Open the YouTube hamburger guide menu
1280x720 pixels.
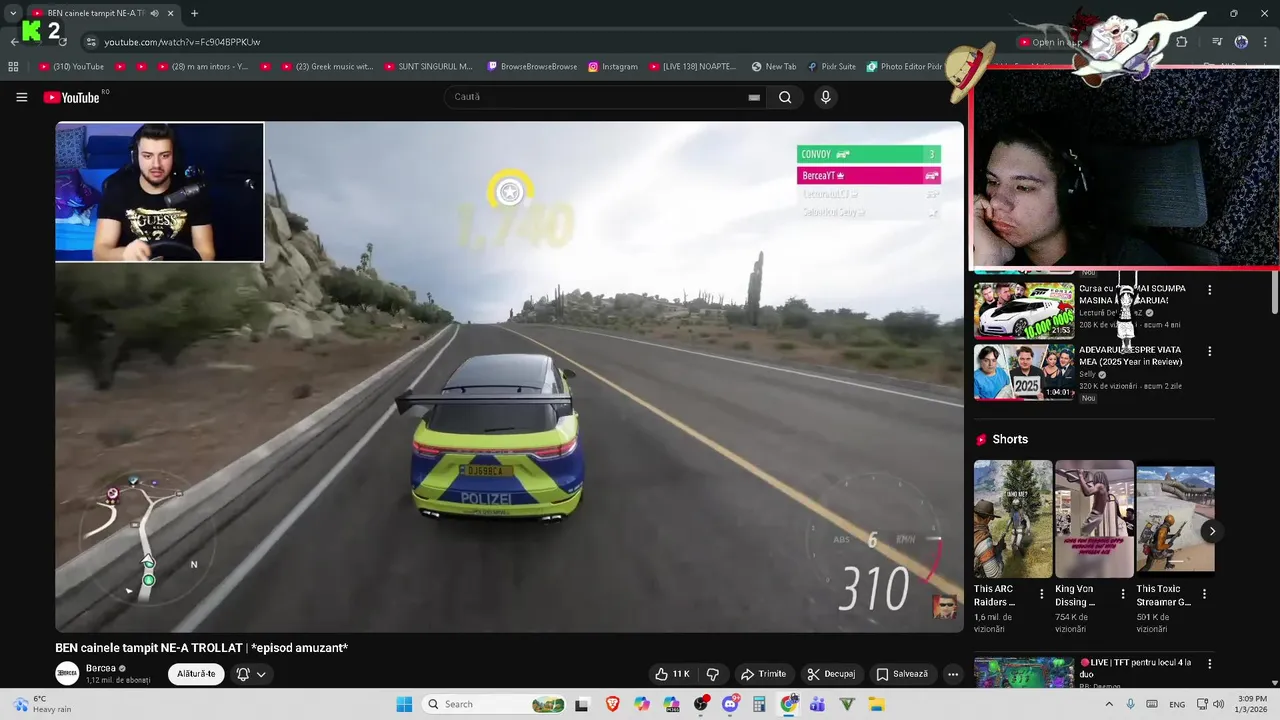pos(21,97)
